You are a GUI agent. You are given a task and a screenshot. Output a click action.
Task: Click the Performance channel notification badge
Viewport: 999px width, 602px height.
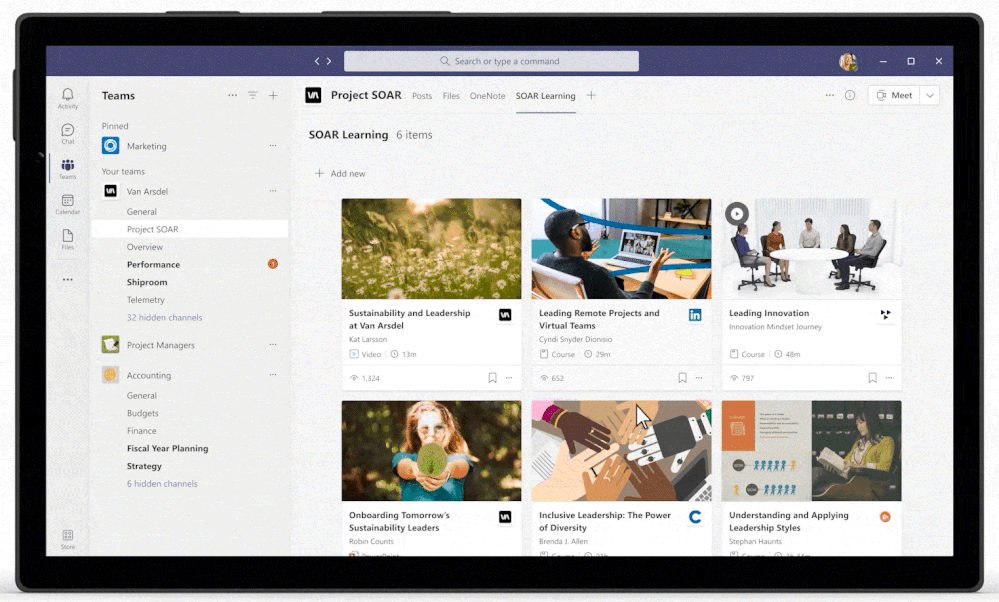click(273, 264)
